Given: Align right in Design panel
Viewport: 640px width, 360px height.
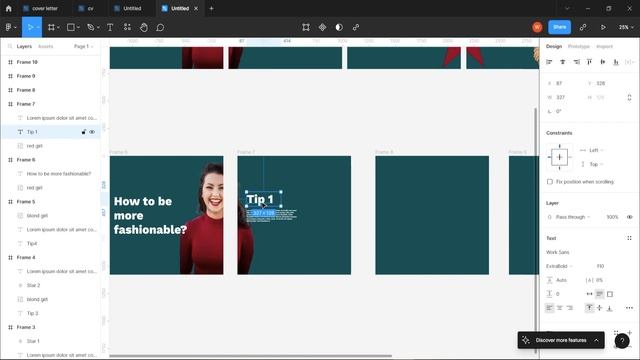Looking at the screenshot, I should pyautogui.click(x=576, y=62).
